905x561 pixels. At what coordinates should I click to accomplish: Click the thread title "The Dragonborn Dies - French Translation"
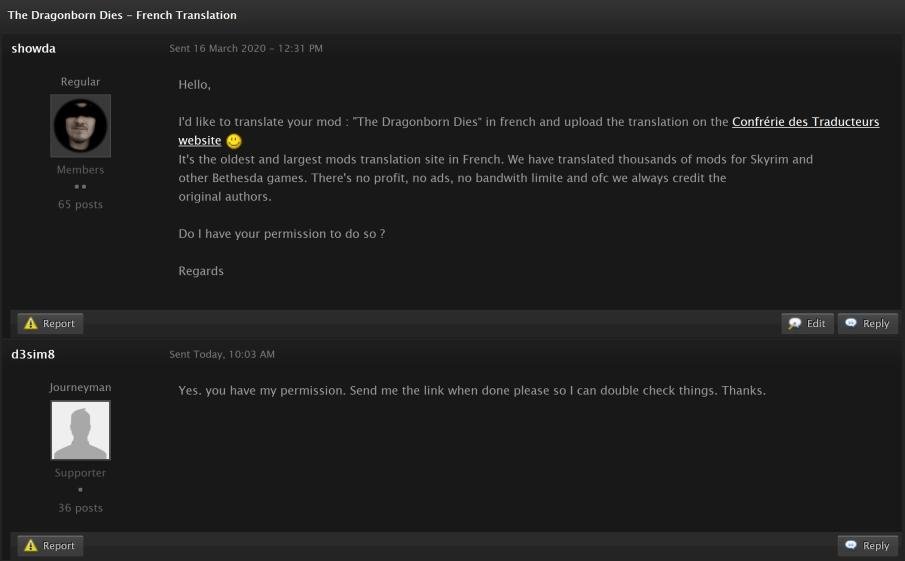(122, 16)
